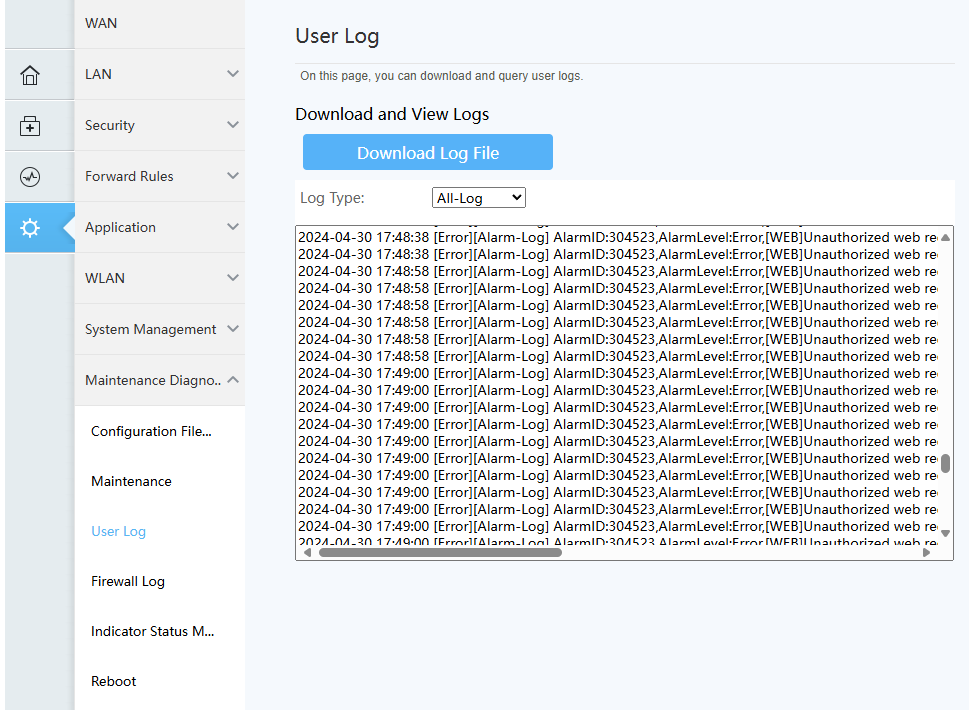Open Configuration File page
Viewport: 969px width, 710px height.
[x=151, y=431]
